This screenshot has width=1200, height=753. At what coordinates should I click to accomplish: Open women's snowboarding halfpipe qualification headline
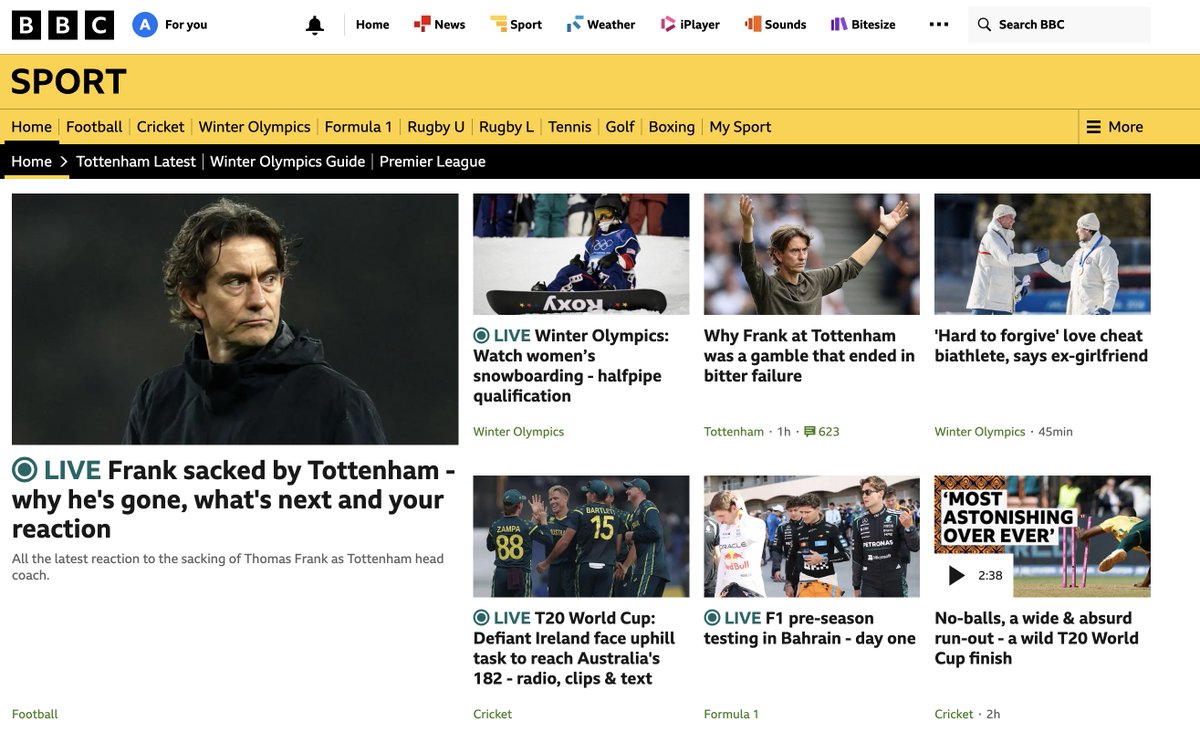click(x=571, y=366)
